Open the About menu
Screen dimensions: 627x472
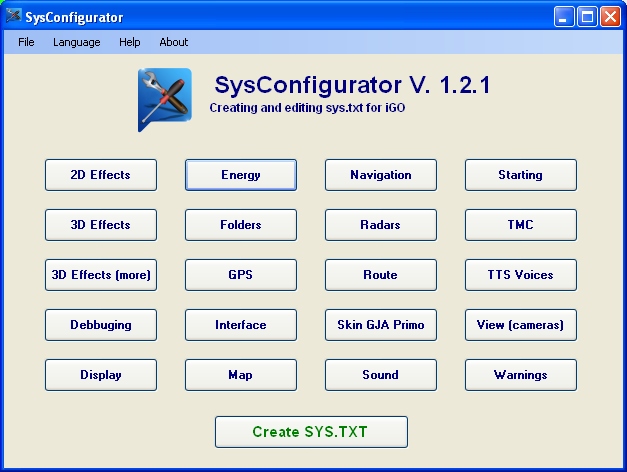(x=174, y=42)
